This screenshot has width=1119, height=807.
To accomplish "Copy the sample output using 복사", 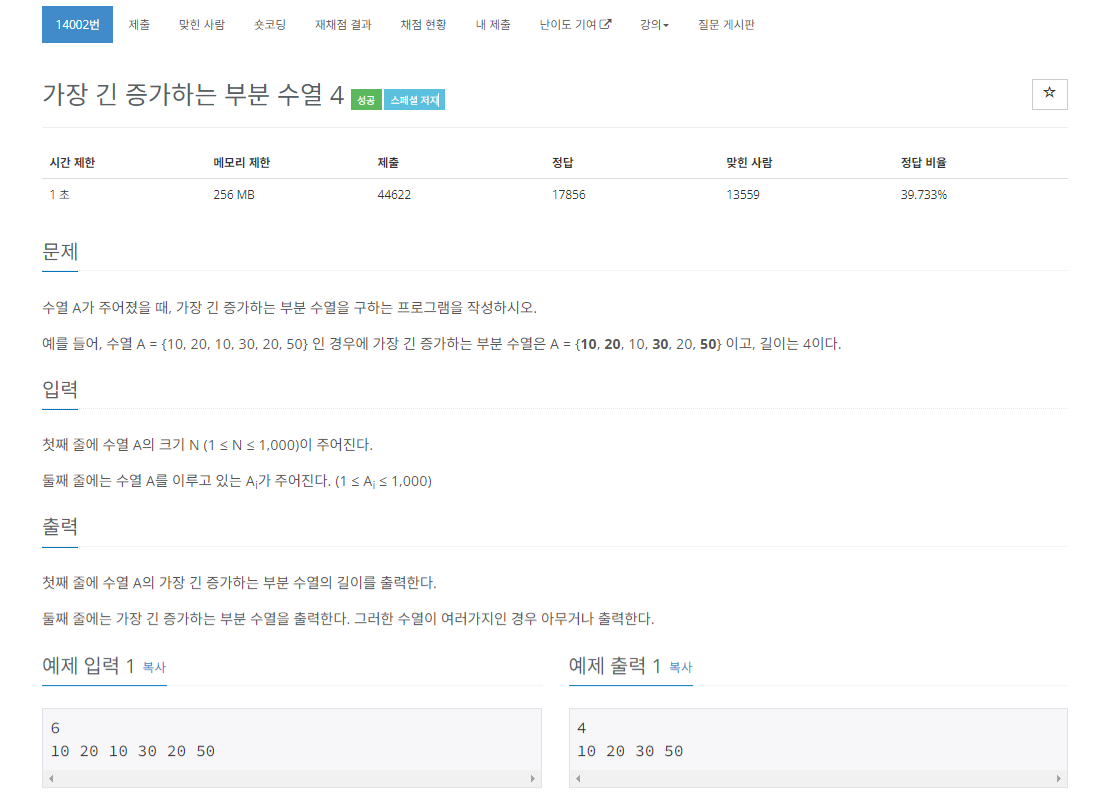I will coord(681,667).
